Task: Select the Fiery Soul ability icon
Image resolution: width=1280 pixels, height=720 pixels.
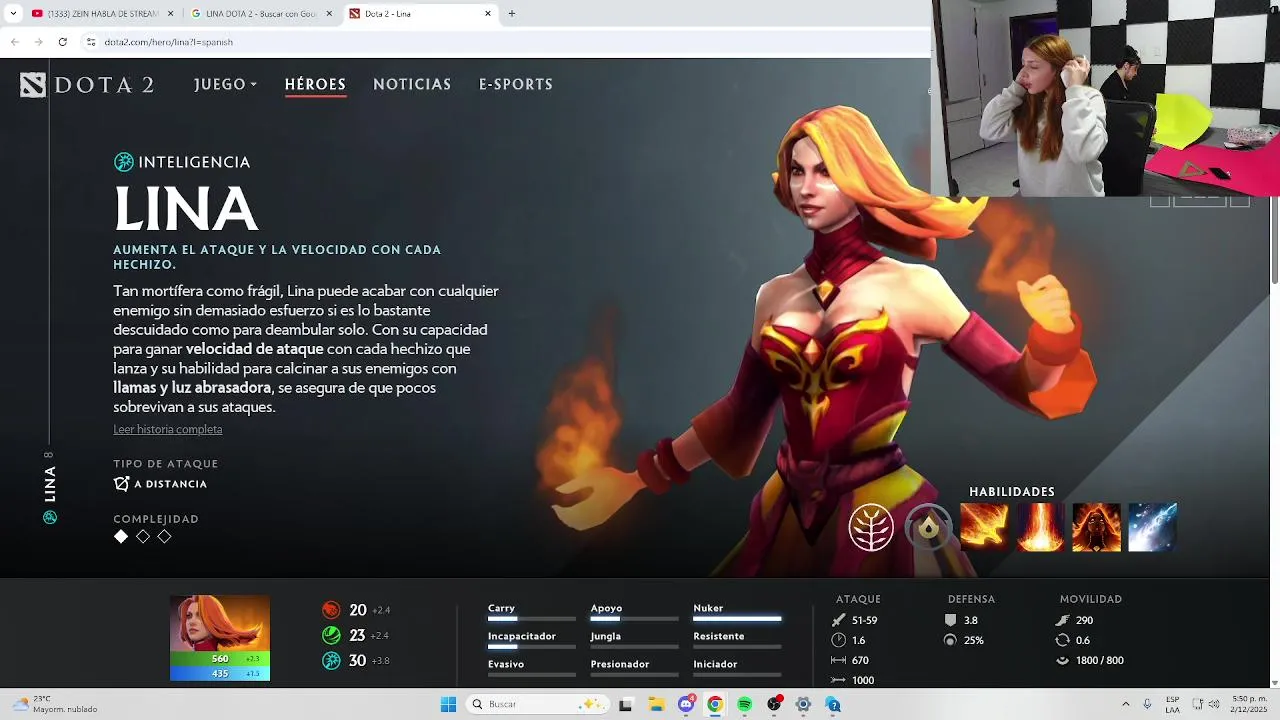Action: [x=1096, y=527]
